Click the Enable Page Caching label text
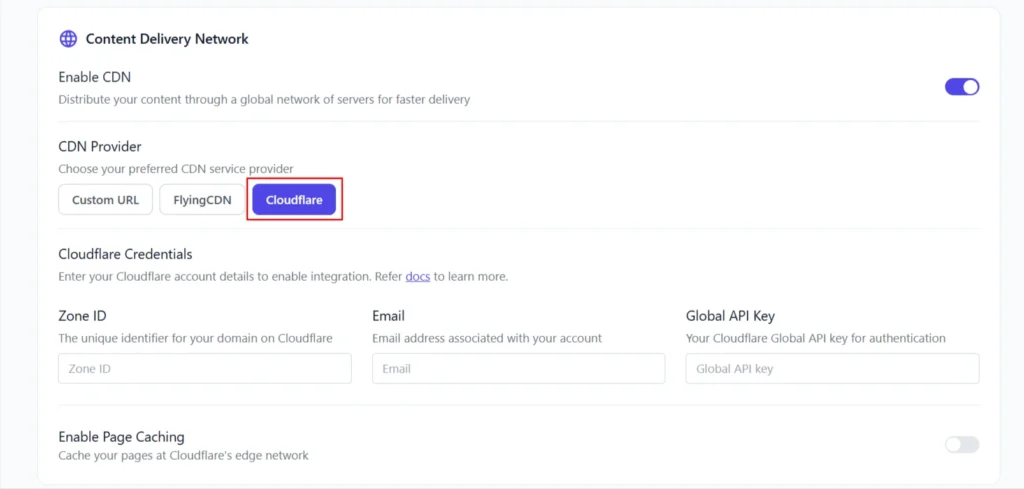This screenshot has height=489, width=1024. tap(121, 437)
